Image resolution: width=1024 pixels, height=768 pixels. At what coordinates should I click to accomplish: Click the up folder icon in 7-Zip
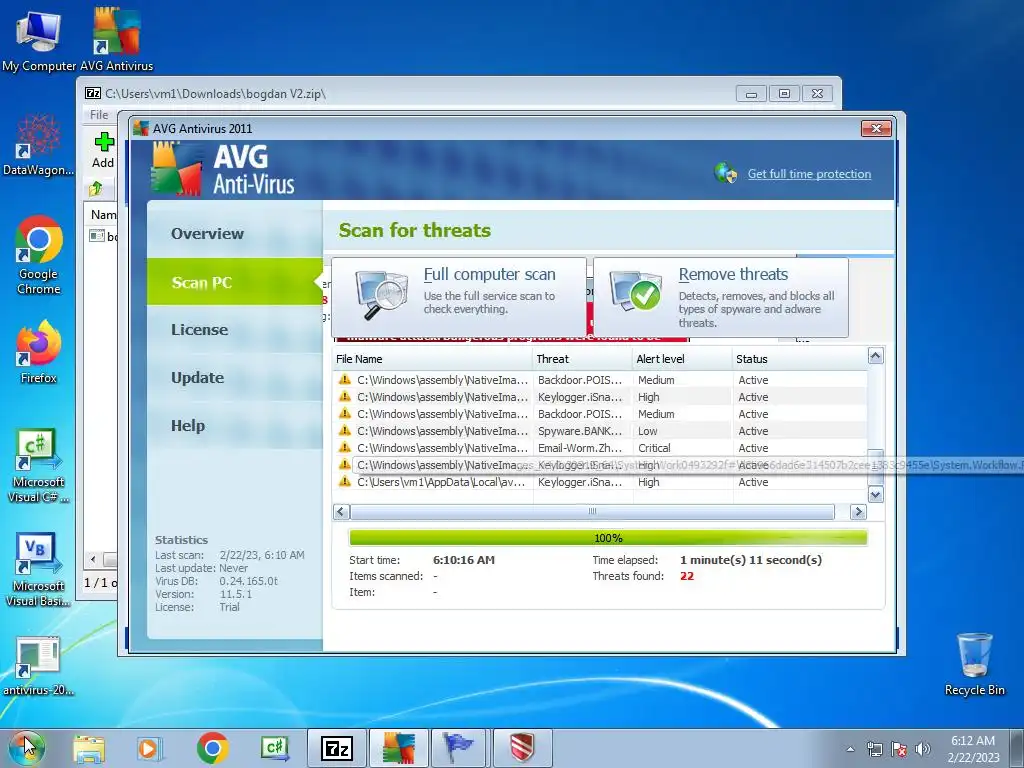pyautogui.click(x=96, y=189)
